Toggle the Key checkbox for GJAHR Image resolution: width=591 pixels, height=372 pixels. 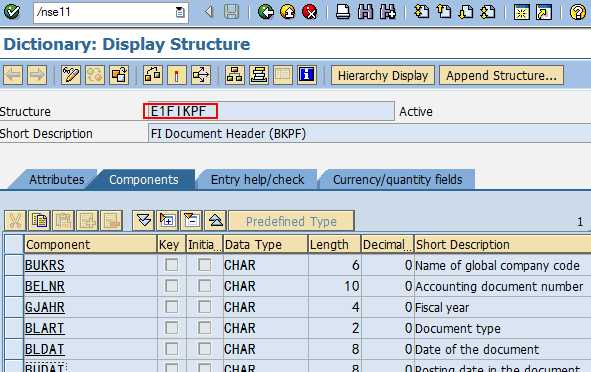pyautogui.click(x=171, y=307)
